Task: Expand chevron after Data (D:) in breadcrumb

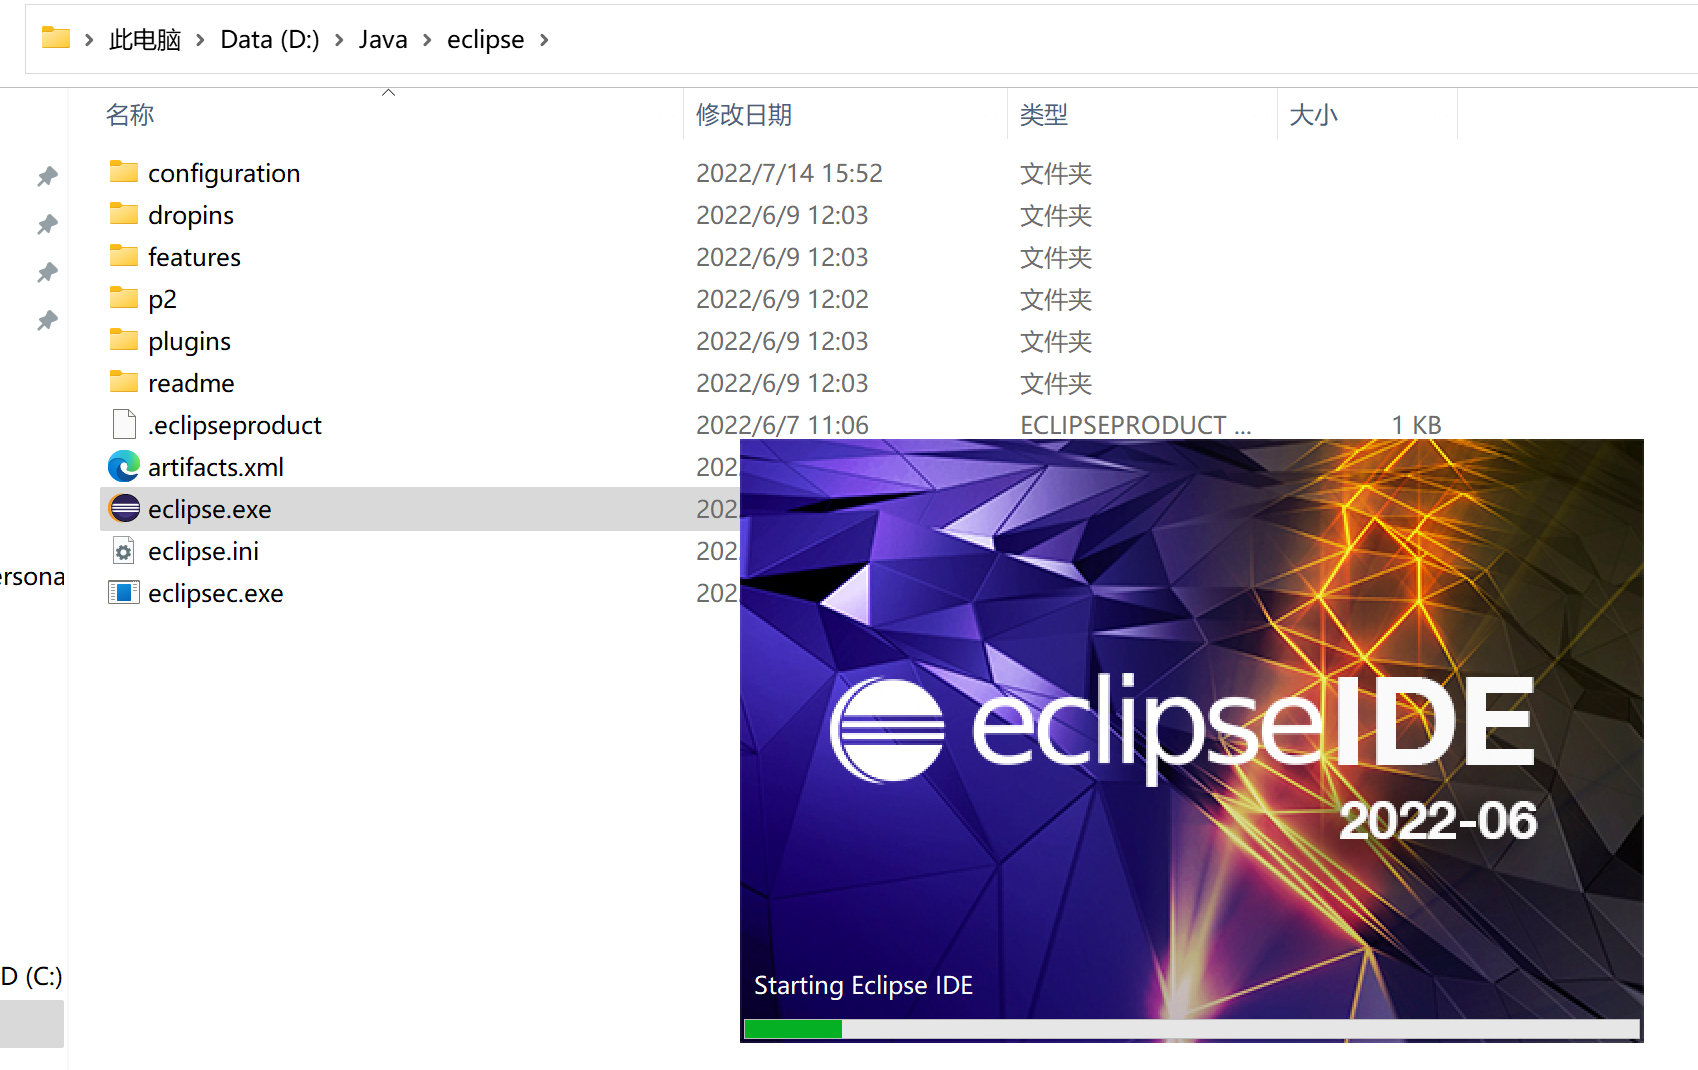Action: point(339,40)
